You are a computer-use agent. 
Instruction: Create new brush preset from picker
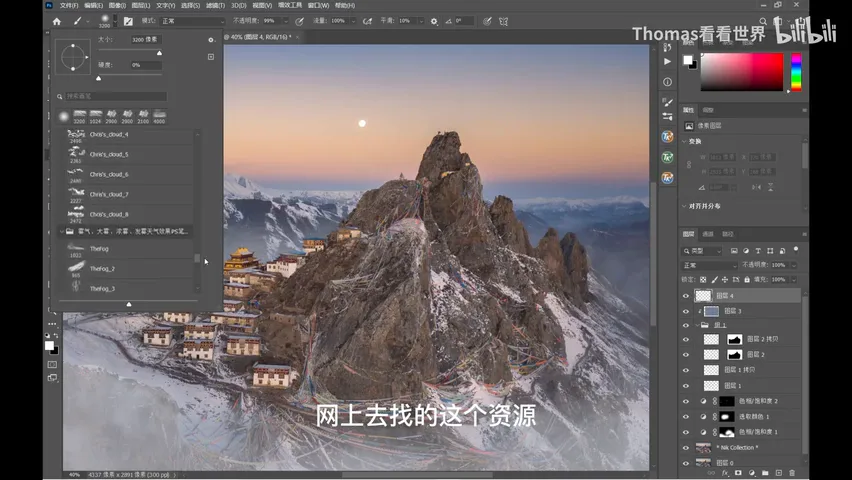click(x=211, y=57)
